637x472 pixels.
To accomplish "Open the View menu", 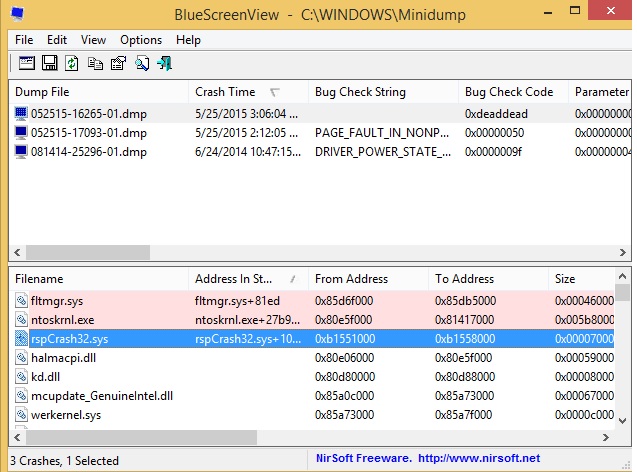I will [93, 40].
